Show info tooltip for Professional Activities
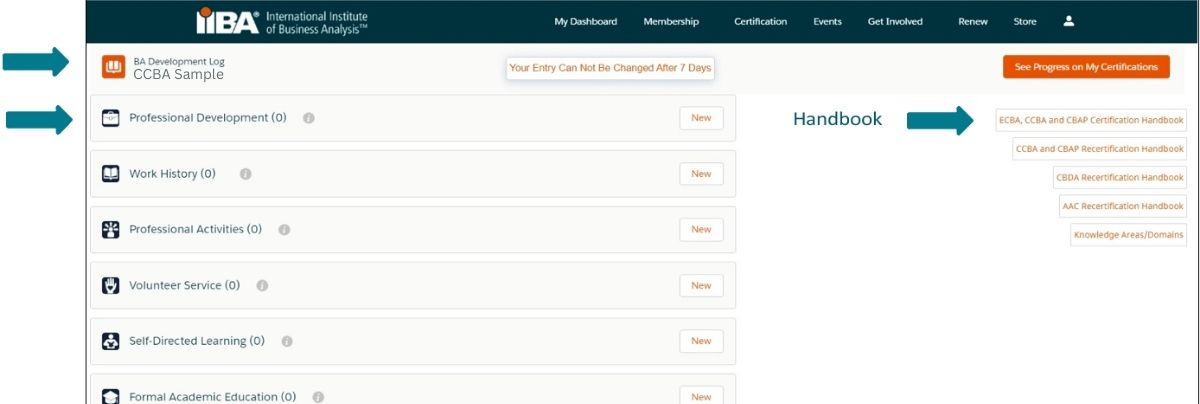 click(x=284, y=230)
